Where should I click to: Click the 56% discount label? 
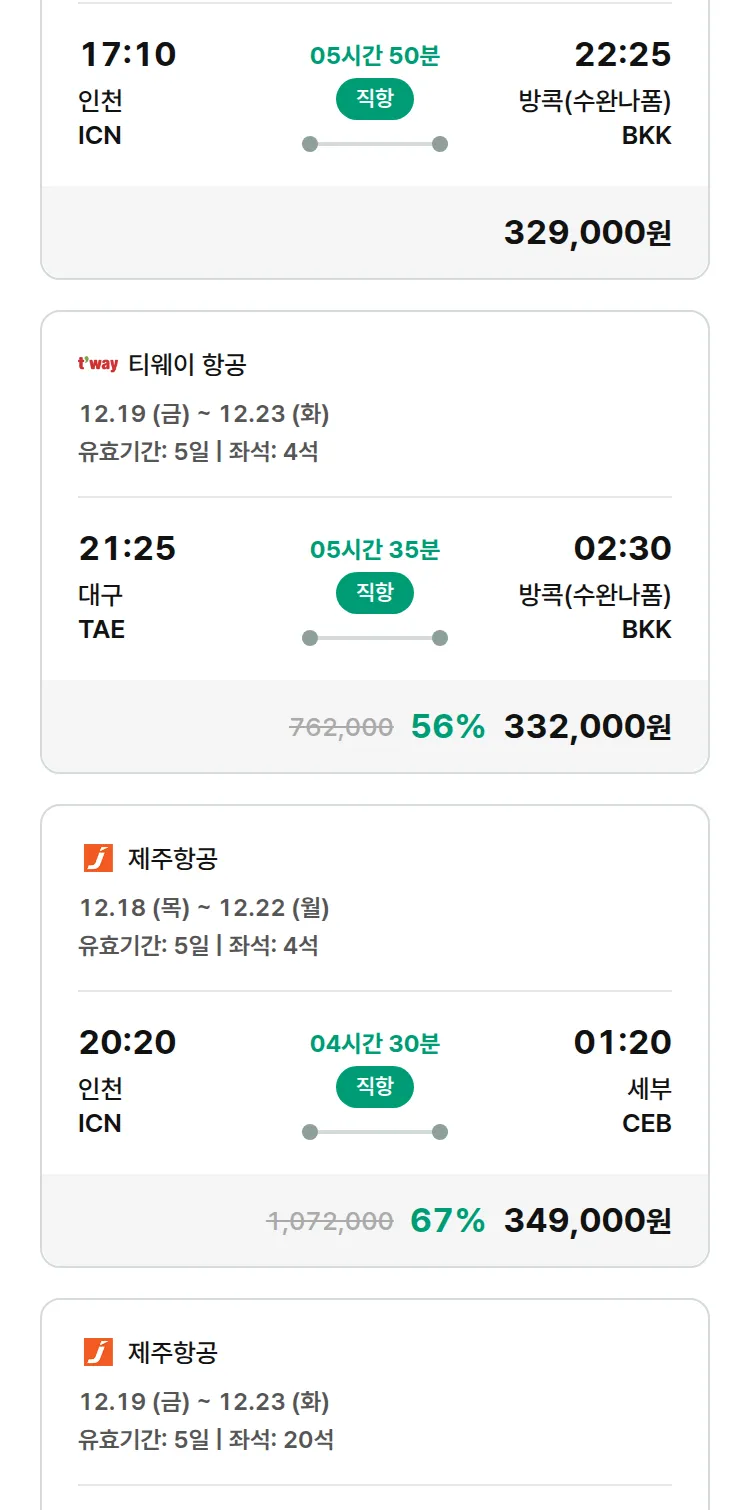pos(448,727)
